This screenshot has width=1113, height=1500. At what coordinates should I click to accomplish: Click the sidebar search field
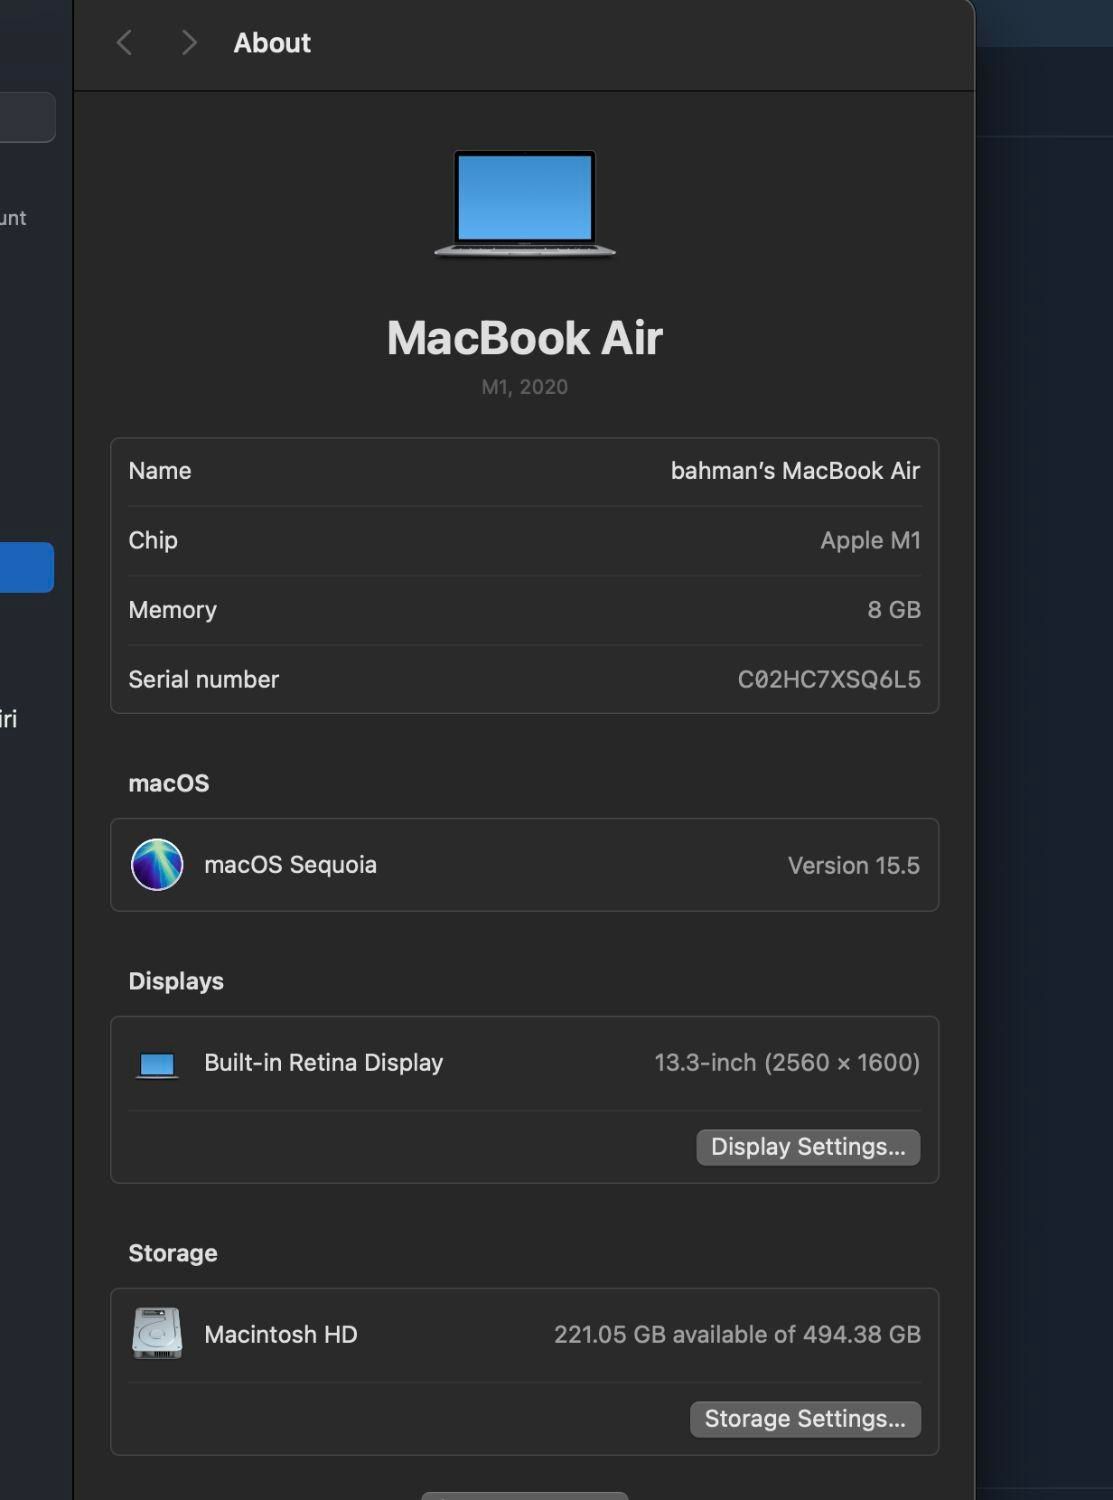point(27,117)
